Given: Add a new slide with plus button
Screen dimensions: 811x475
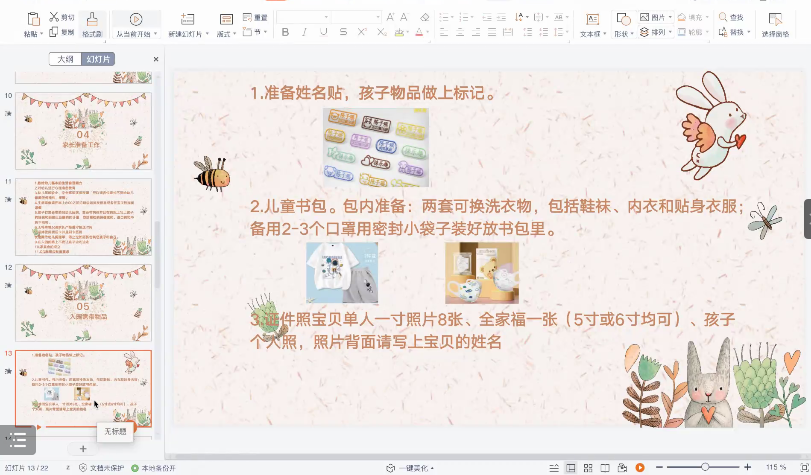Looking at the screenshot, I should (x=83, y=449).
